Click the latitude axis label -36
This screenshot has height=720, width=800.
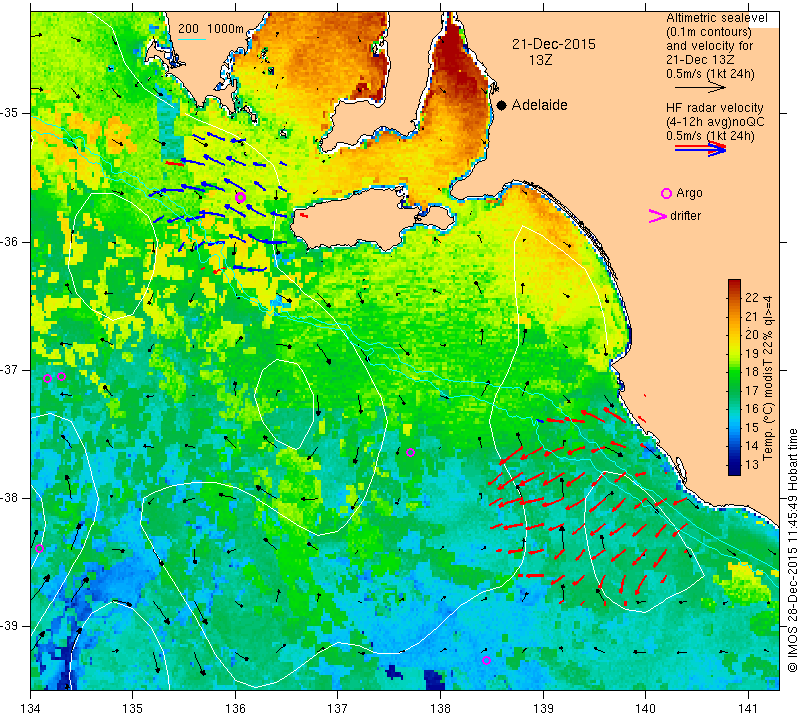point(10,241)
